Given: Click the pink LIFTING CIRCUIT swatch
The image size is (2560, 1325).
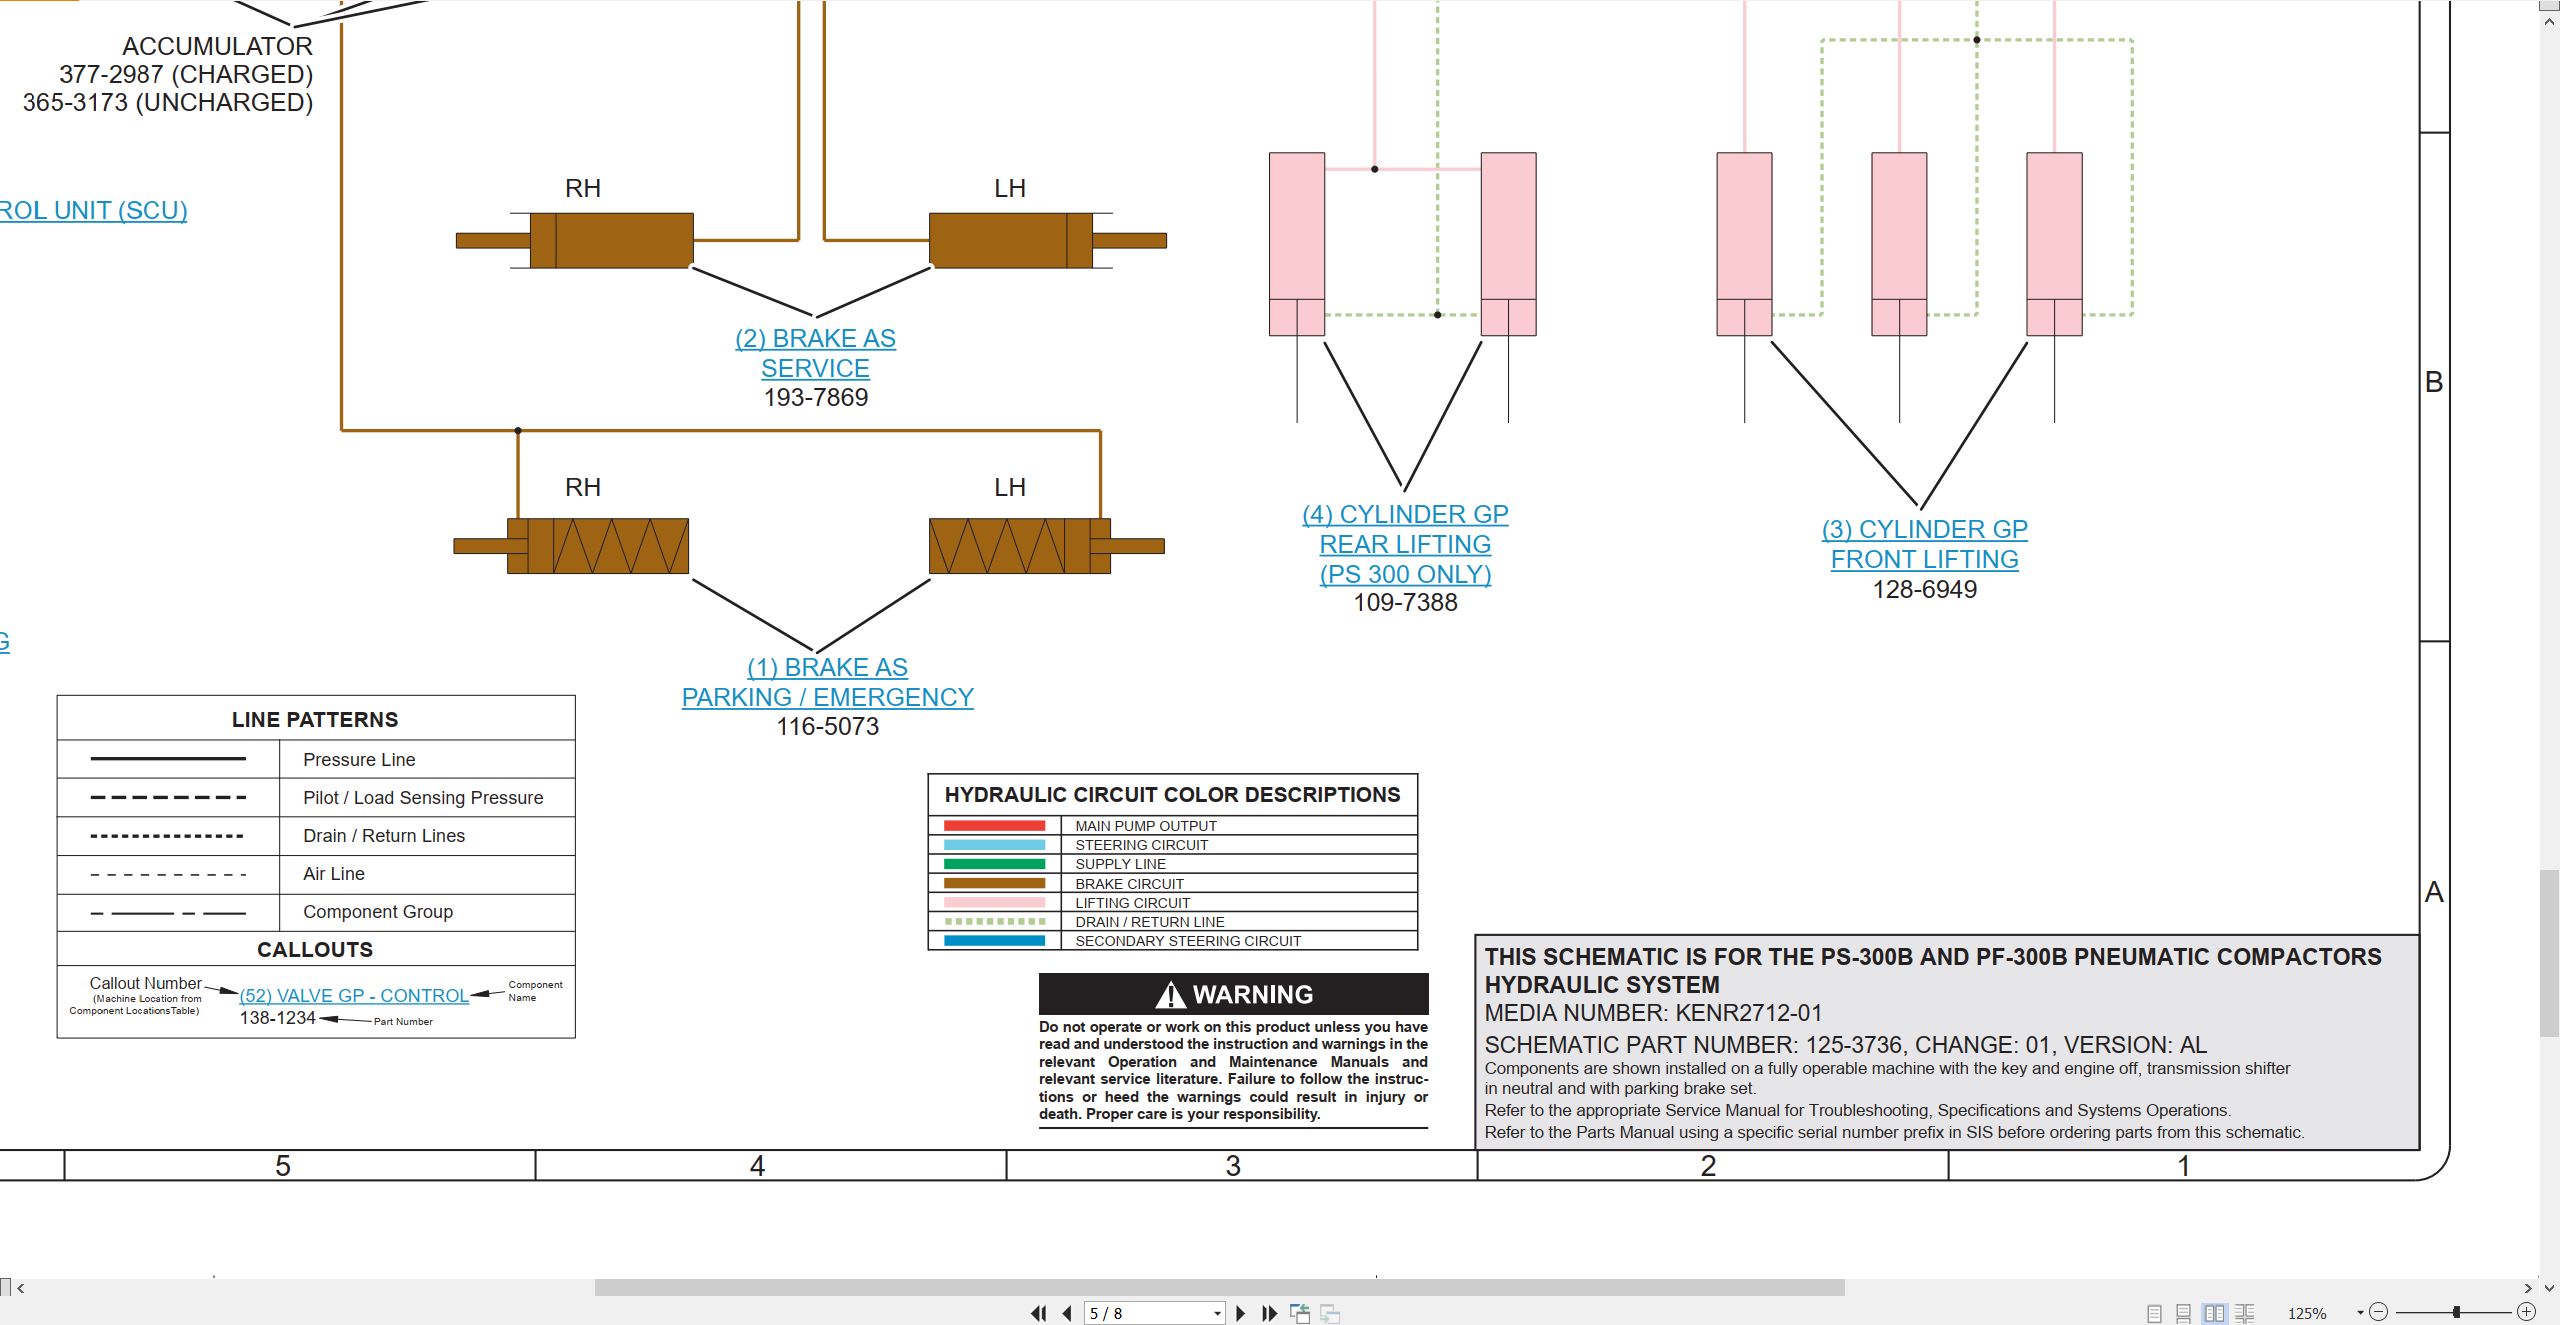Looking at the screenshot, I should [x=994, y=903].
